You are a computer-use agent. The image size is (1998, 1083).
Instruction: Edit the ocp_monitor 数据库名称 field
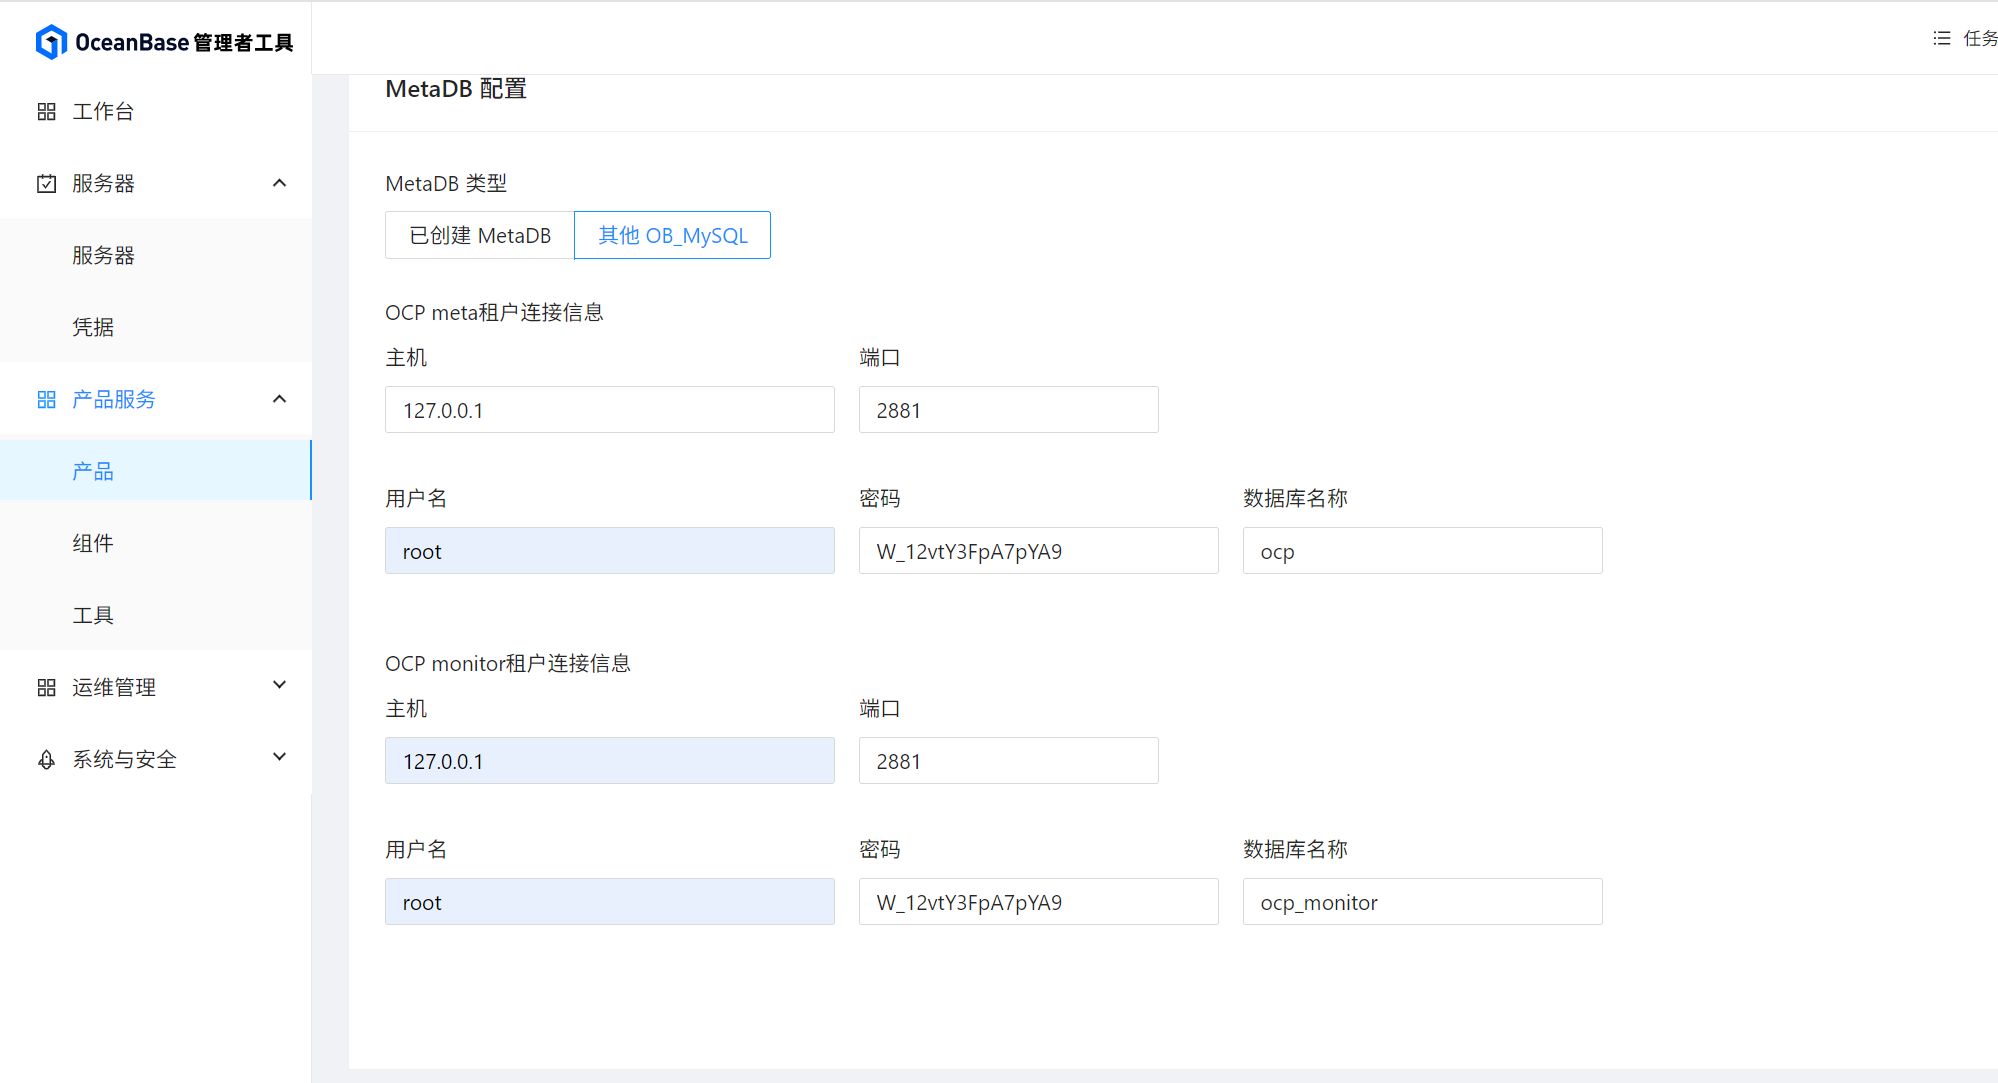click(1423, 902)
